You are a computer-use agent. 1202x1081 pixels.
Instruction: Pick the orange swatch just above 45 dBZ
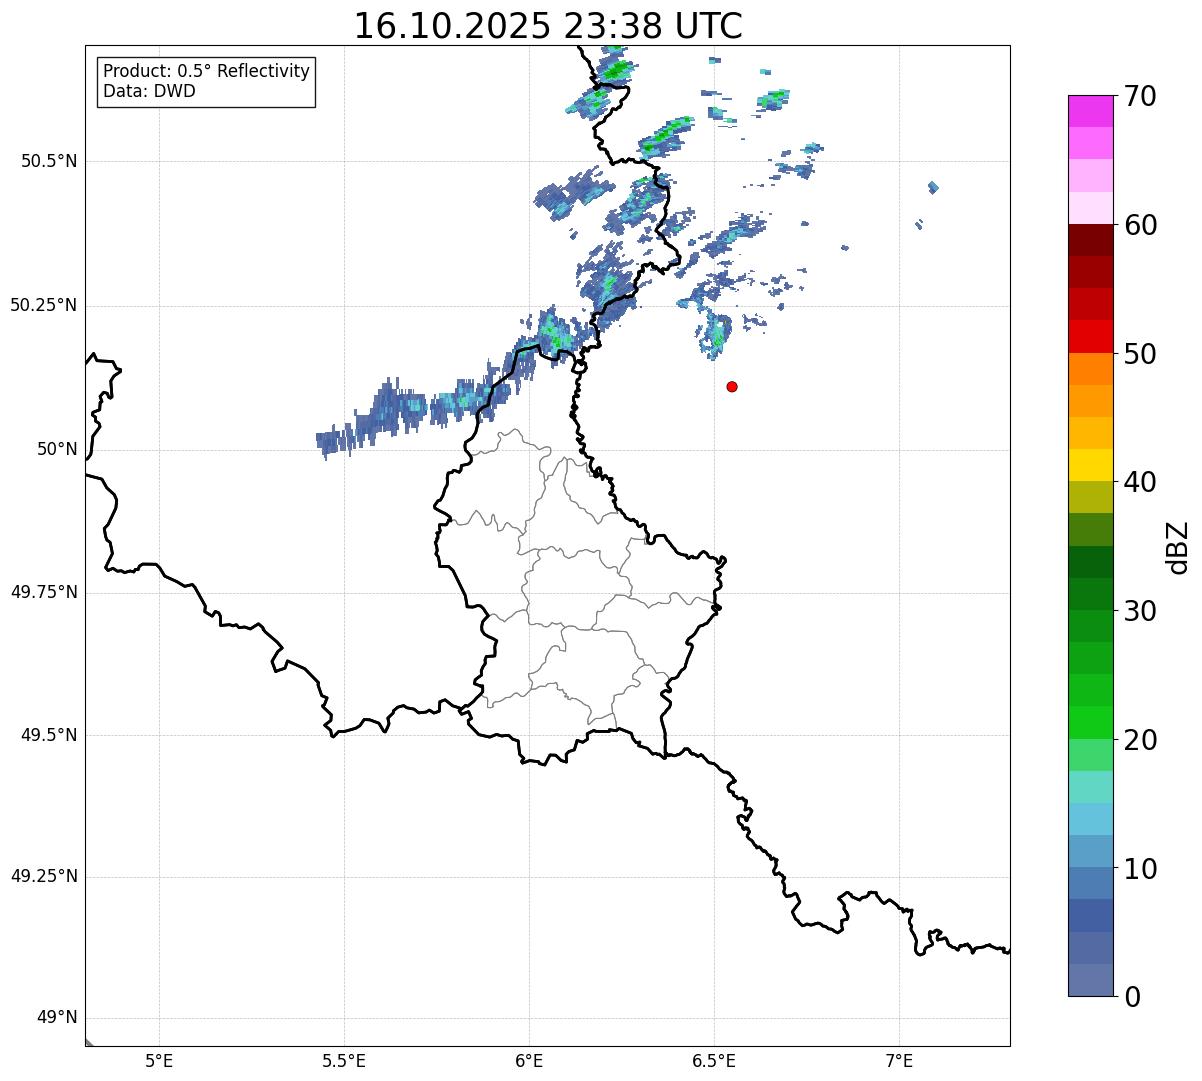point(1090,401)
